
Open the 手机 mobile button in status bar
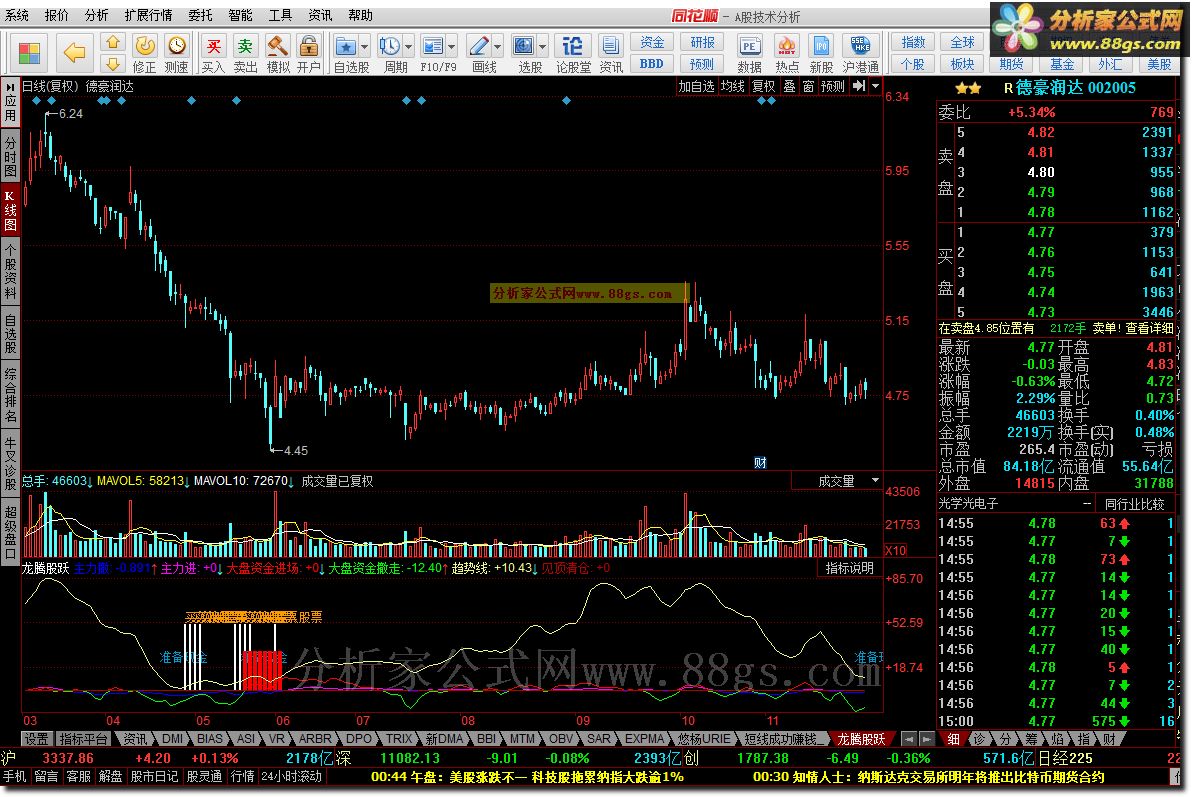click(14, 776)
